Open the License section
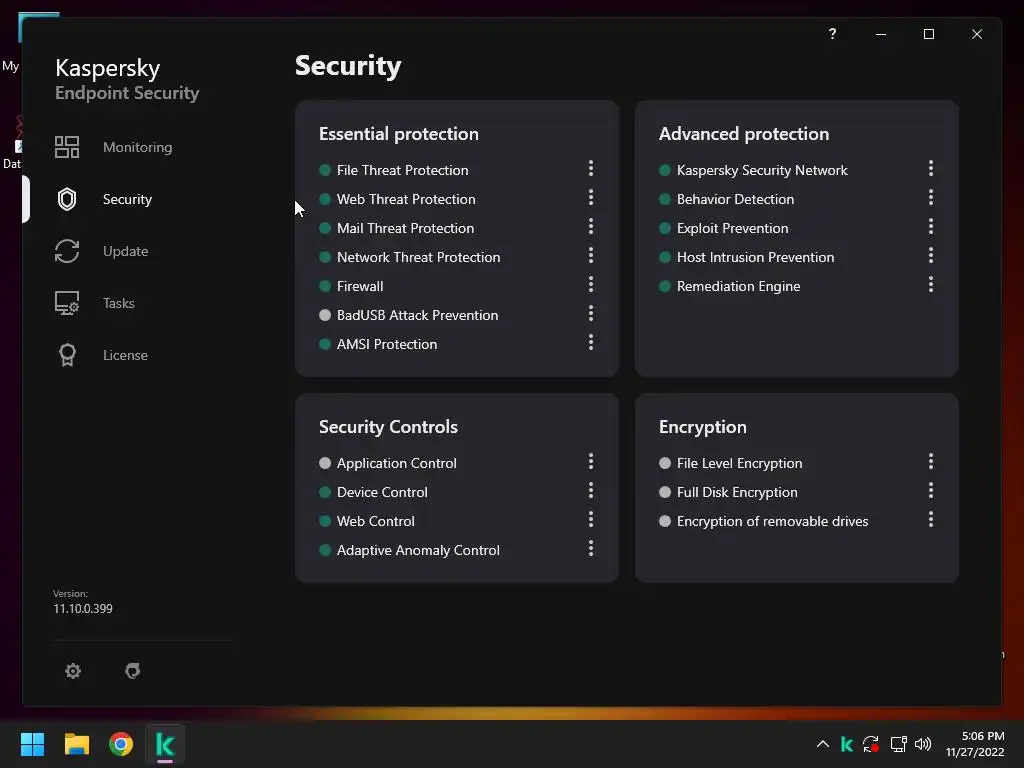 (125, 355)
